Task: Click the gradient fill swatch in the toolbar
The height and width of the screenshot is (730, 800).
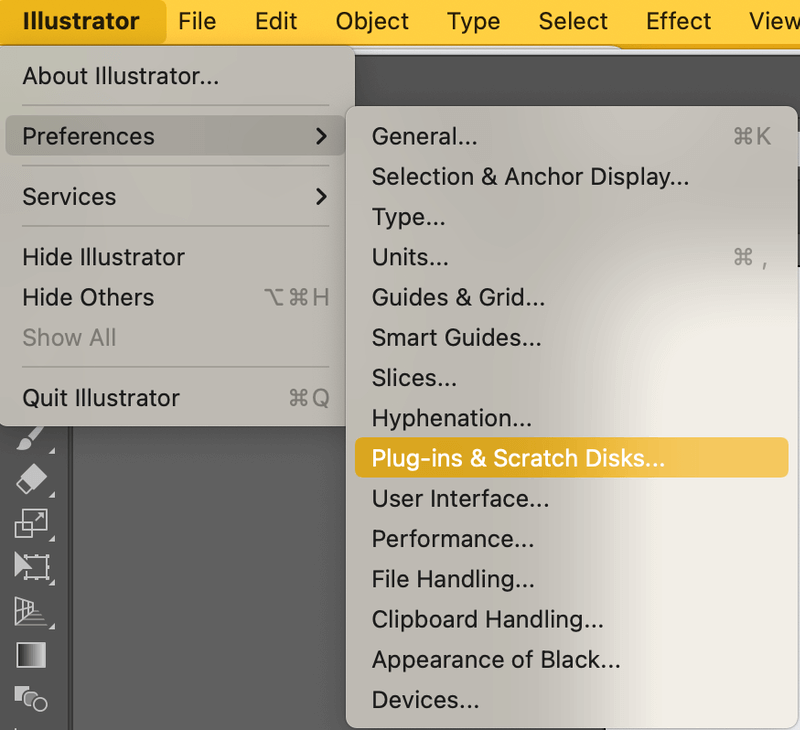Action: (x=30, y=655)
